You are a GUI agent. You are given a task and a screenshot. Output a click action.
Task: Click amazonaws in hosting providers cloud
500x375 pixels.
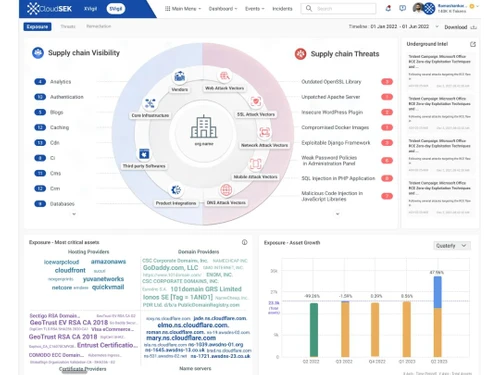(108, 262)
